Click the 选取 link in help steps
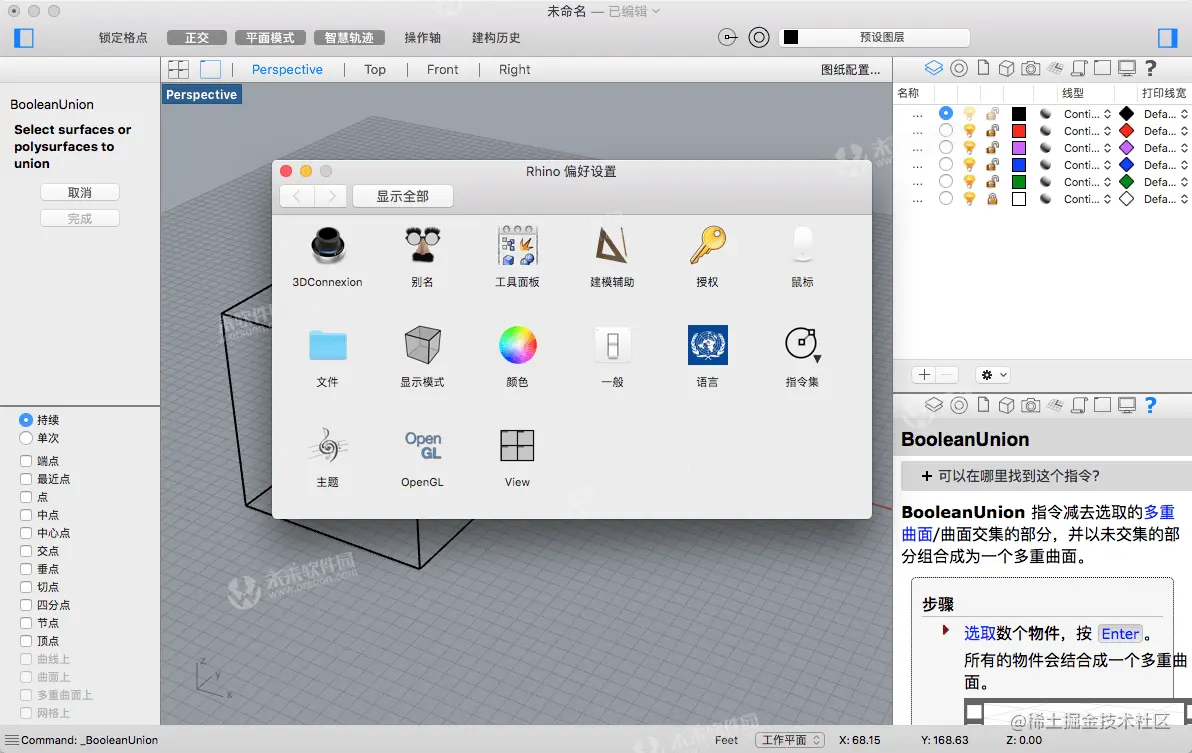1192x753 pixels. coord(980,633)
